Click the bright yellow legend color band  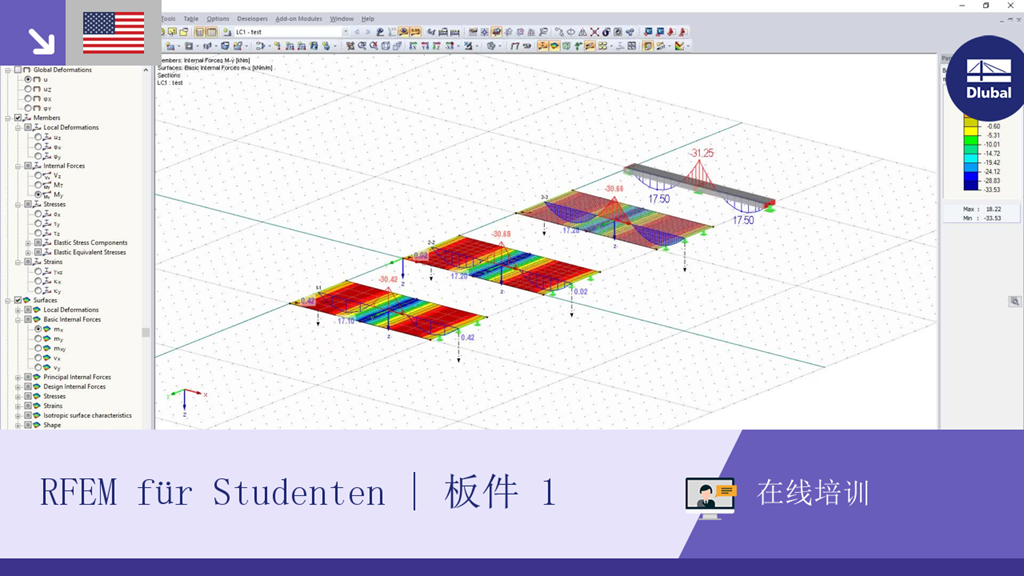pos(971,132)
